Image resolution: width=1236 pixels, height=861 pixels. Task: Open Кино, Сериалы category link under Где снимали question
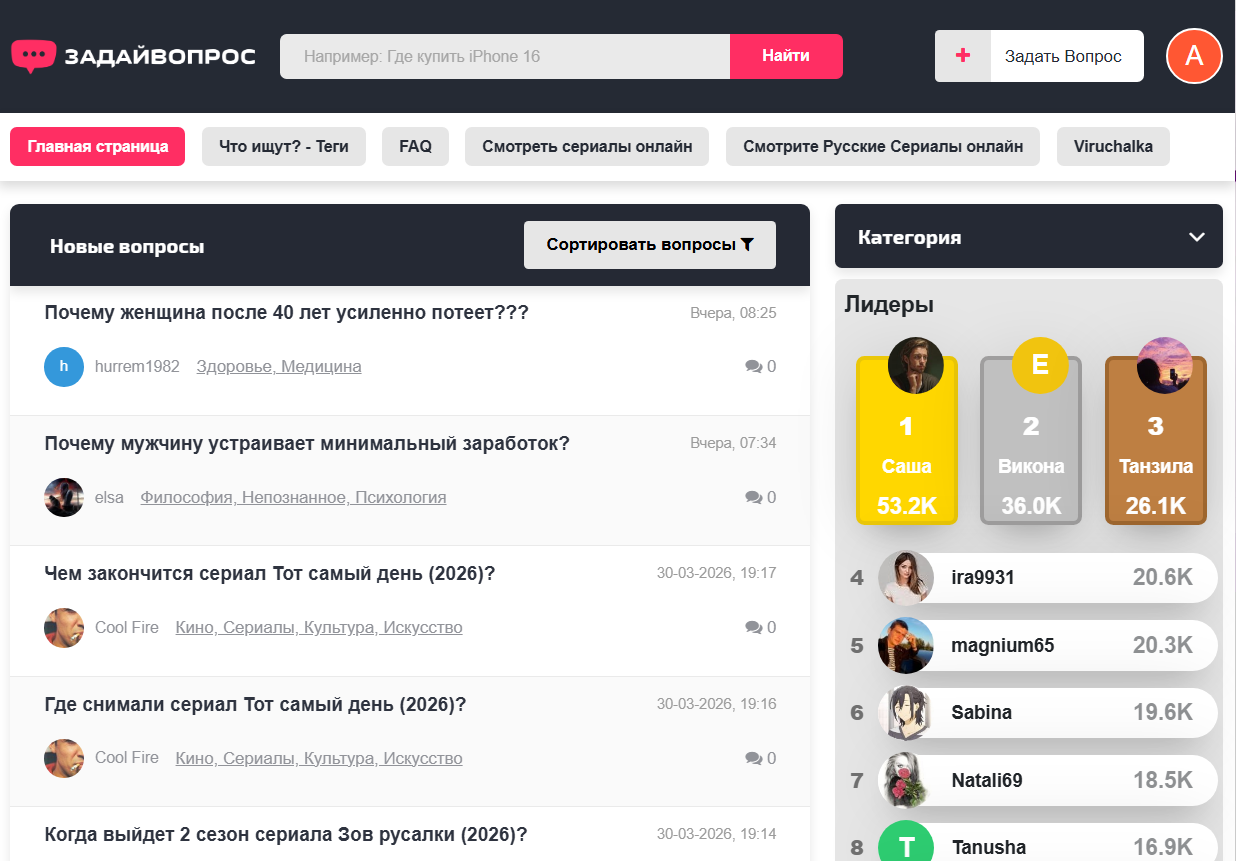tap(319, 758)
